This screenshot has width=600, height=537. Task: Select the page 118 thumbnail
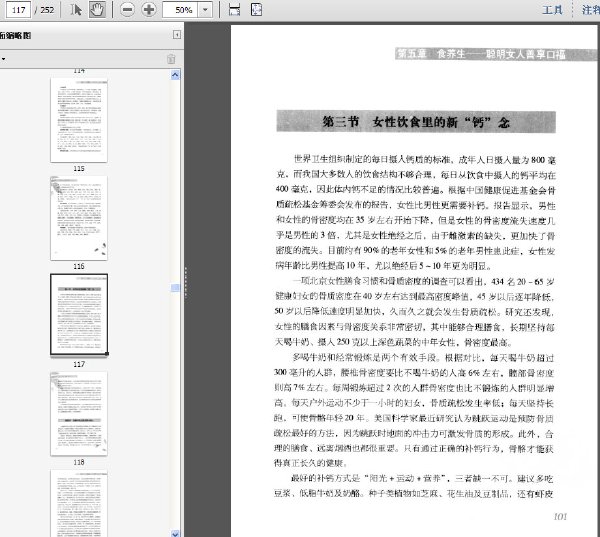(79, 413)
